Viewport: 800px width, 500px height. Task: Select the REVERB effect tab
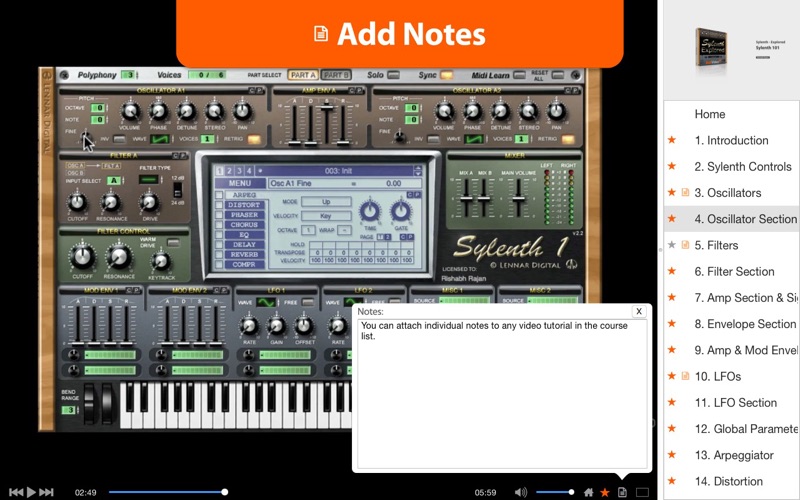(244, 255)
